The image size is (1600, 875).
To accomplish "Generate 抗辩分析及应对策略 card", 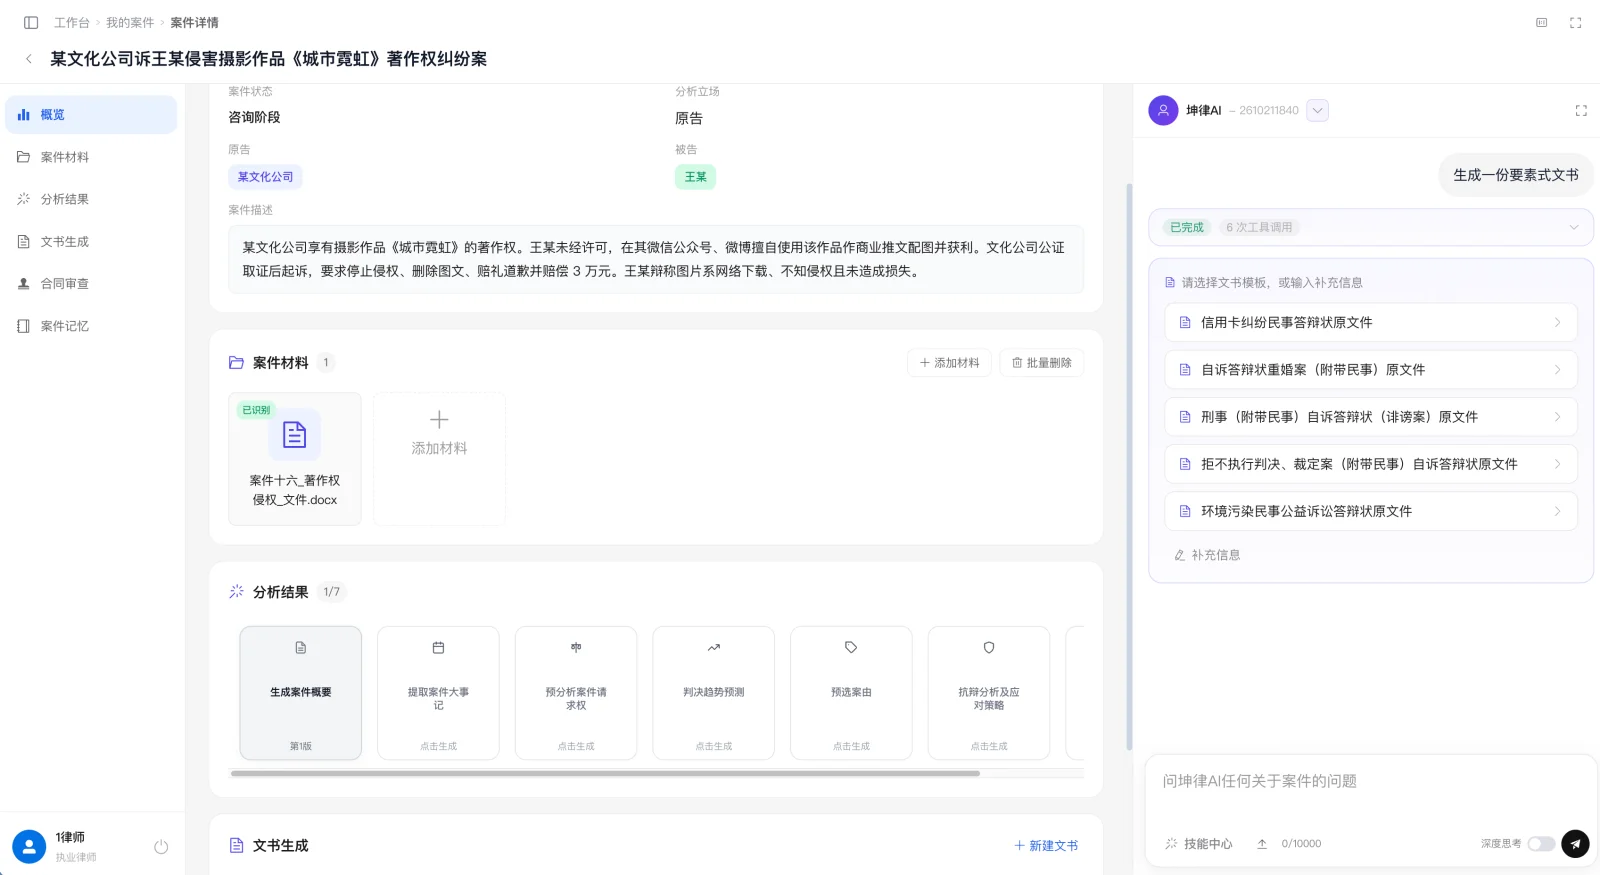I will coord(989,693).
